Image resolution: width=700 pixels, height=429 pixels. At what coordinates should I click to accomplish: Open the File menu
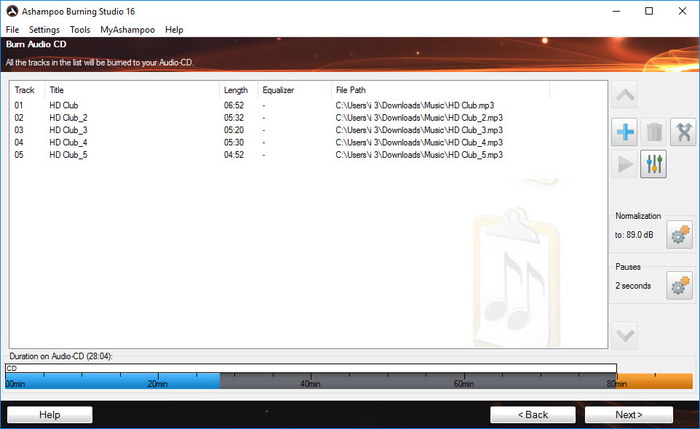pos(12,29)
